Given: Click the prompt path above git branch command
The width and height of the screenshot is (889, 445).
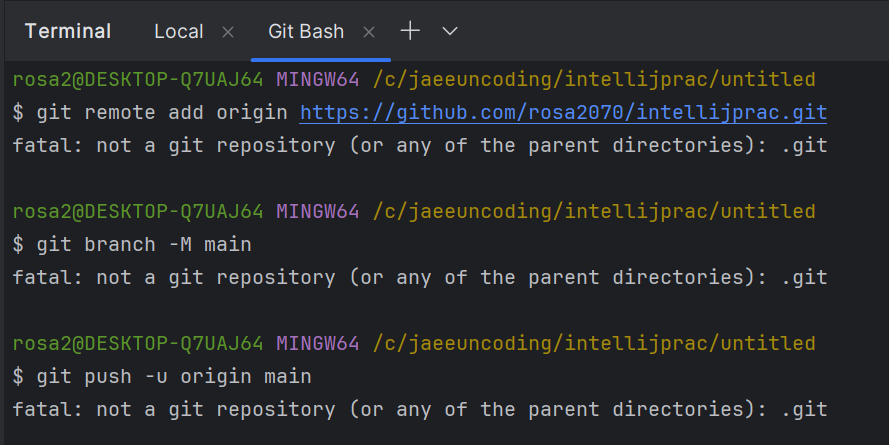Looking at the screenshot, I should 594,211.
